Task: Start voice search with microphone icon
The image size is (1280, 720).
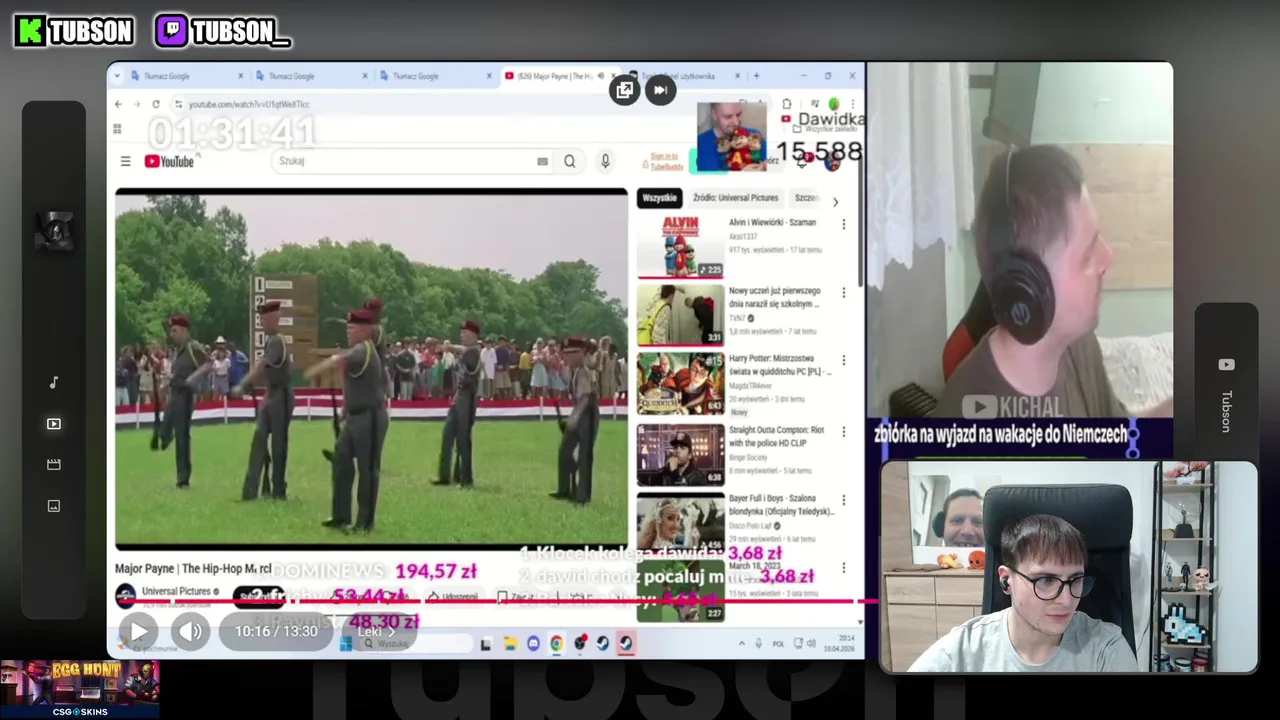Action: 605,161
